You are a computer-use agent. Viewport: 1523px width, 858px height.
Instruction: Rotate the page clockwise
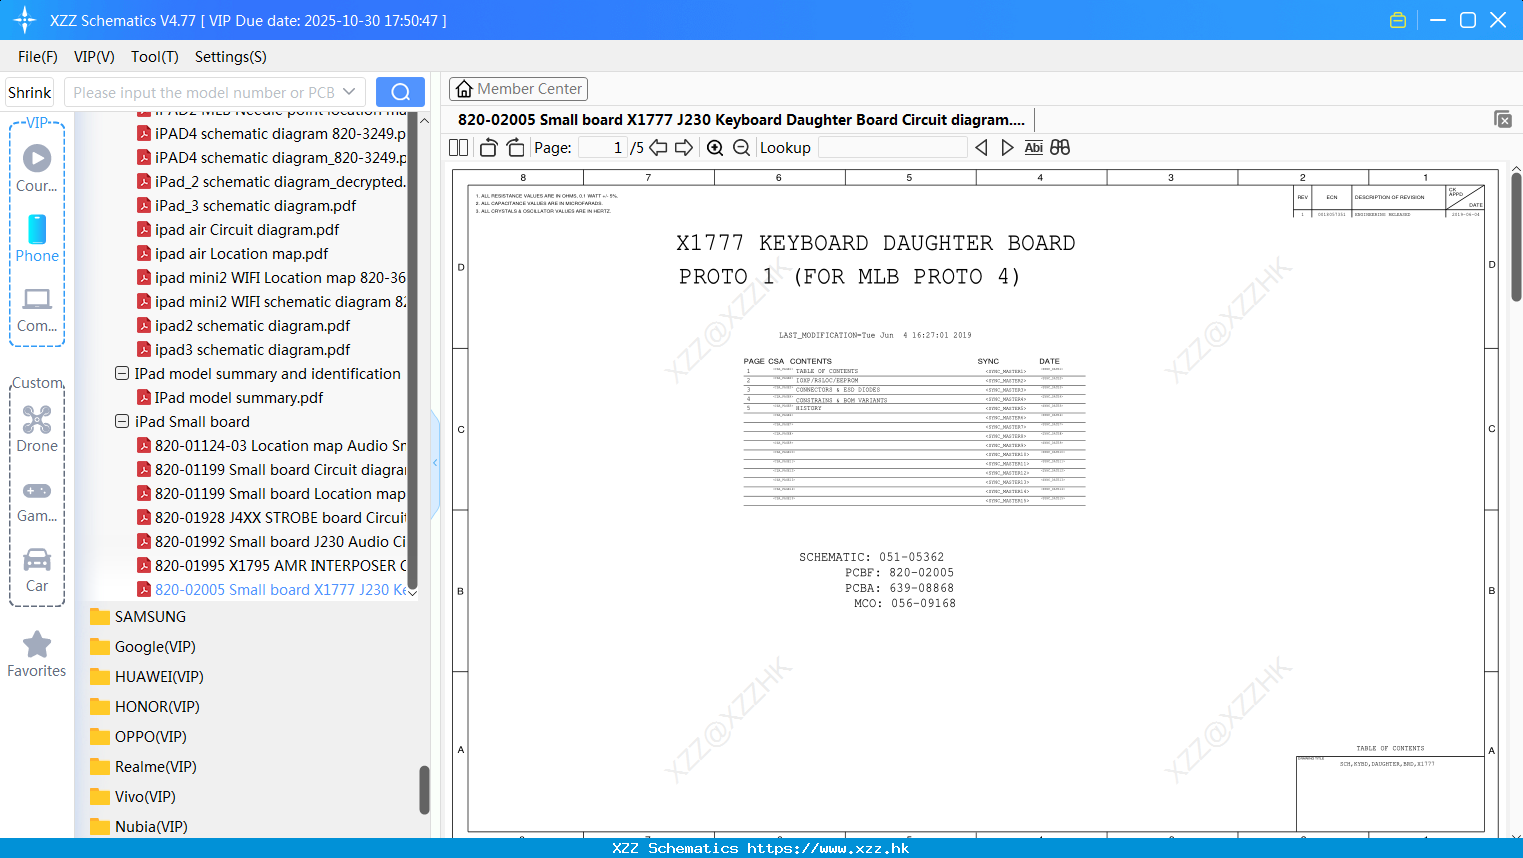(x=515, y=148)
